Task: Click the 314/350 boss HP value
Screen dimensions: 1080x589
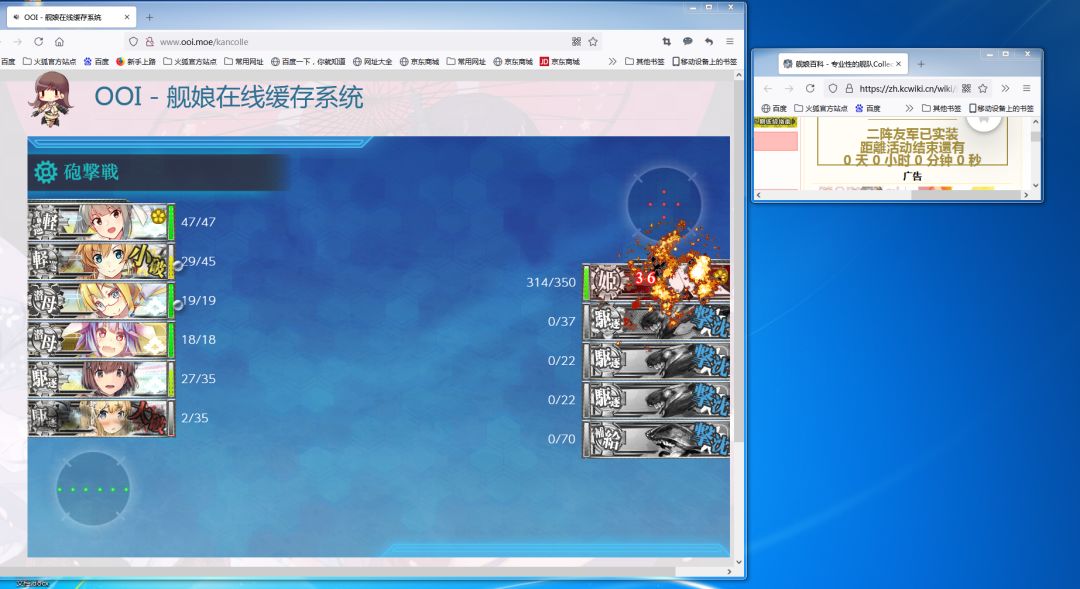Action: 550,282
